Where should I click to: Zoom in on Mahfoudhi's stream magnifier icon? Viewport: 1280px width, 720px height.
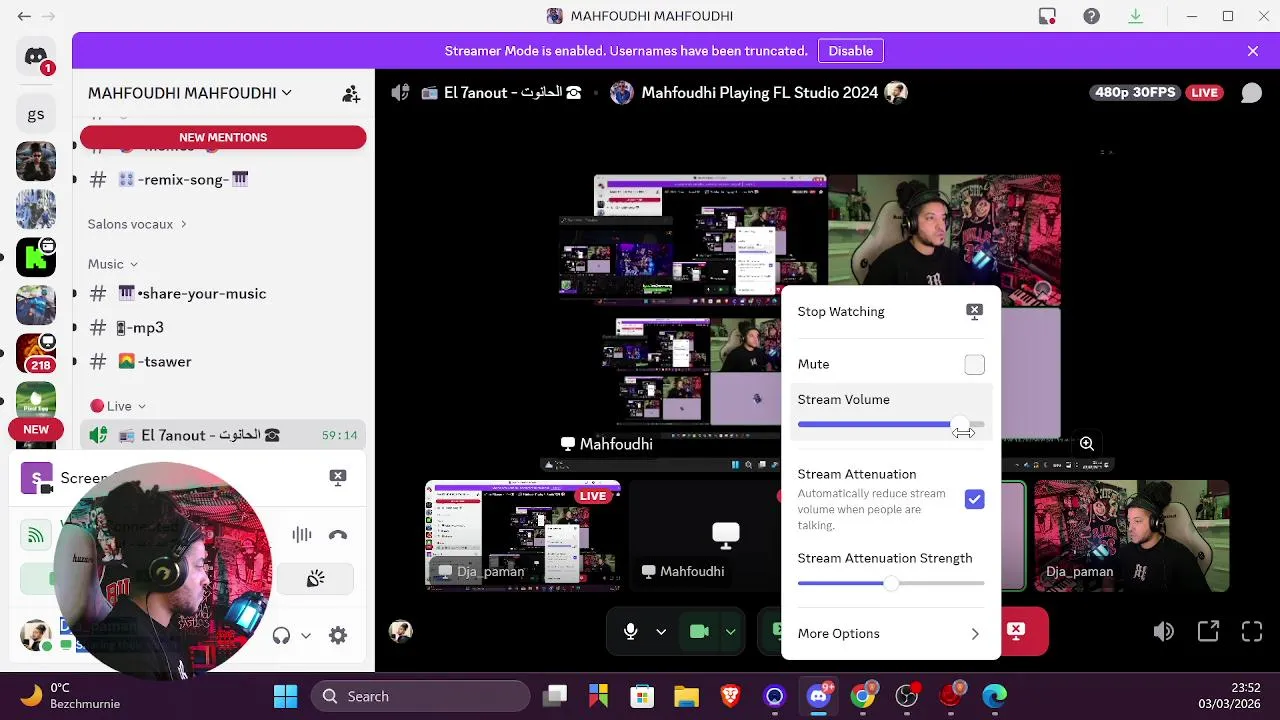[x=1086, y=444]
